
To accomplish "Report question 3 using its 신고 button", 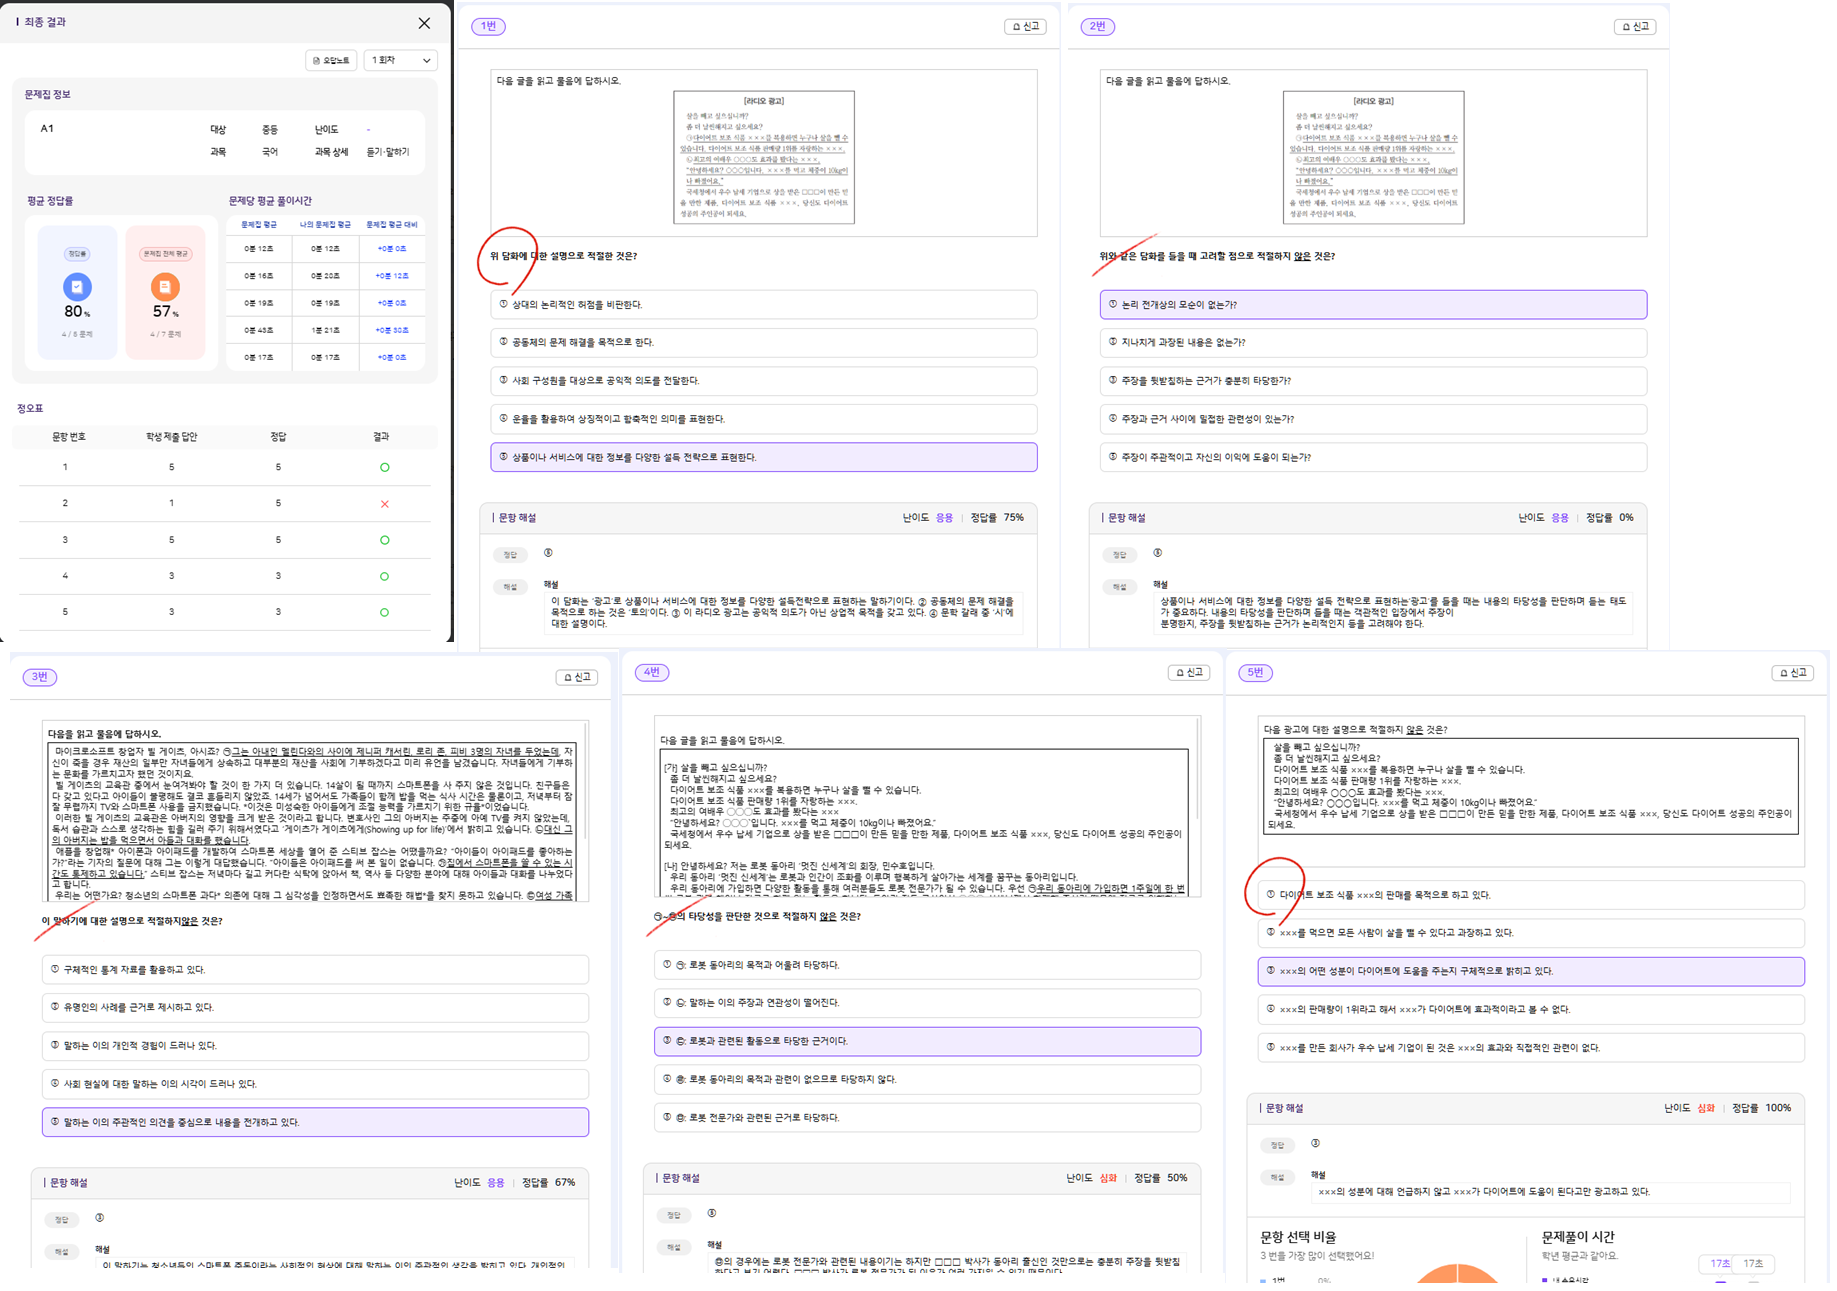I will (576, 677).
